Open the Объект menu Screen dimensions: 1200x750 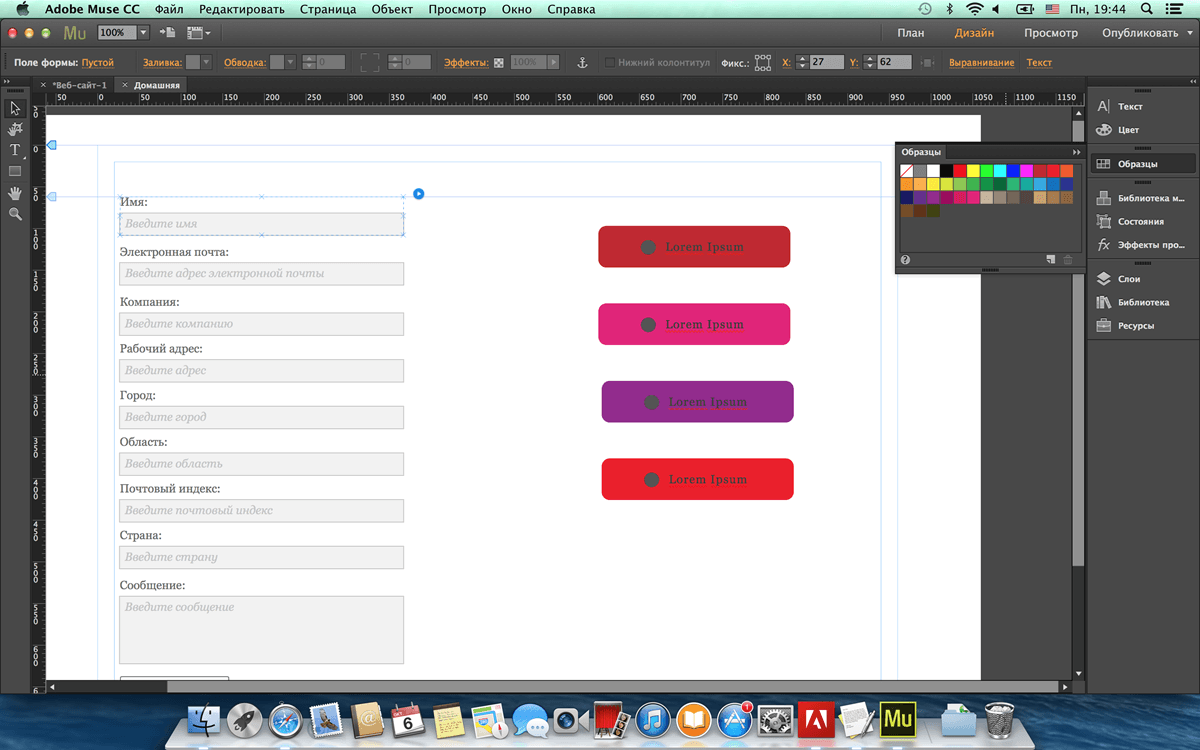click(x=392, y=9)
